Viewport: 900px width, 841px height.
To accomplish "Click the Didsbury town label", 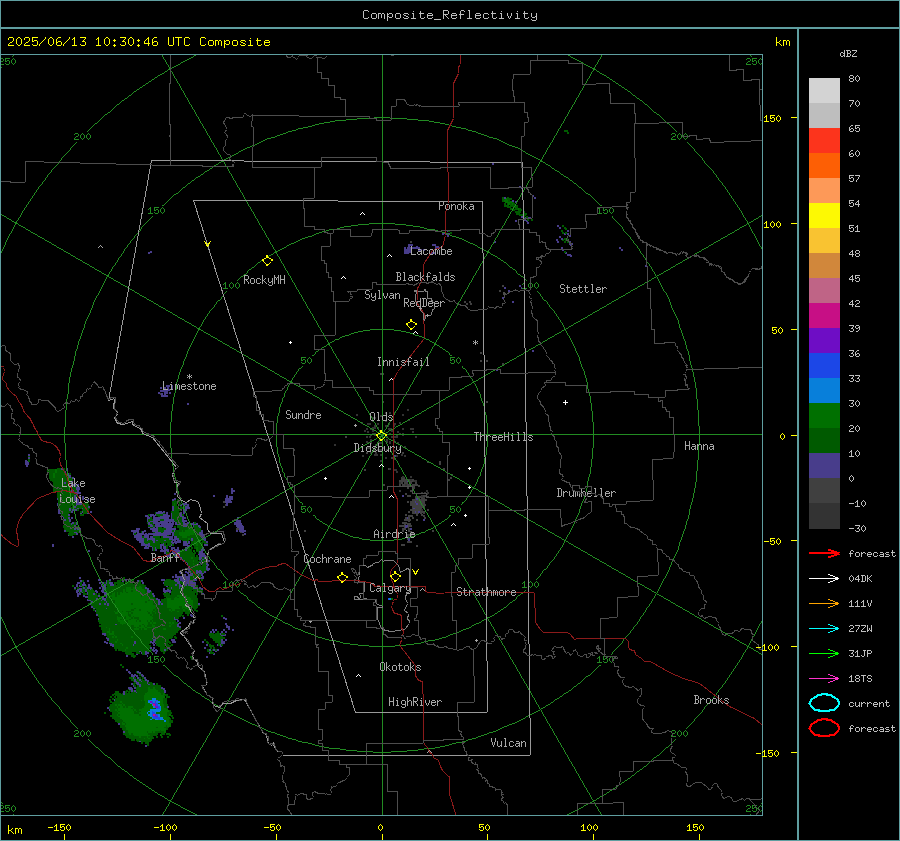I will [x=377, y=448].
